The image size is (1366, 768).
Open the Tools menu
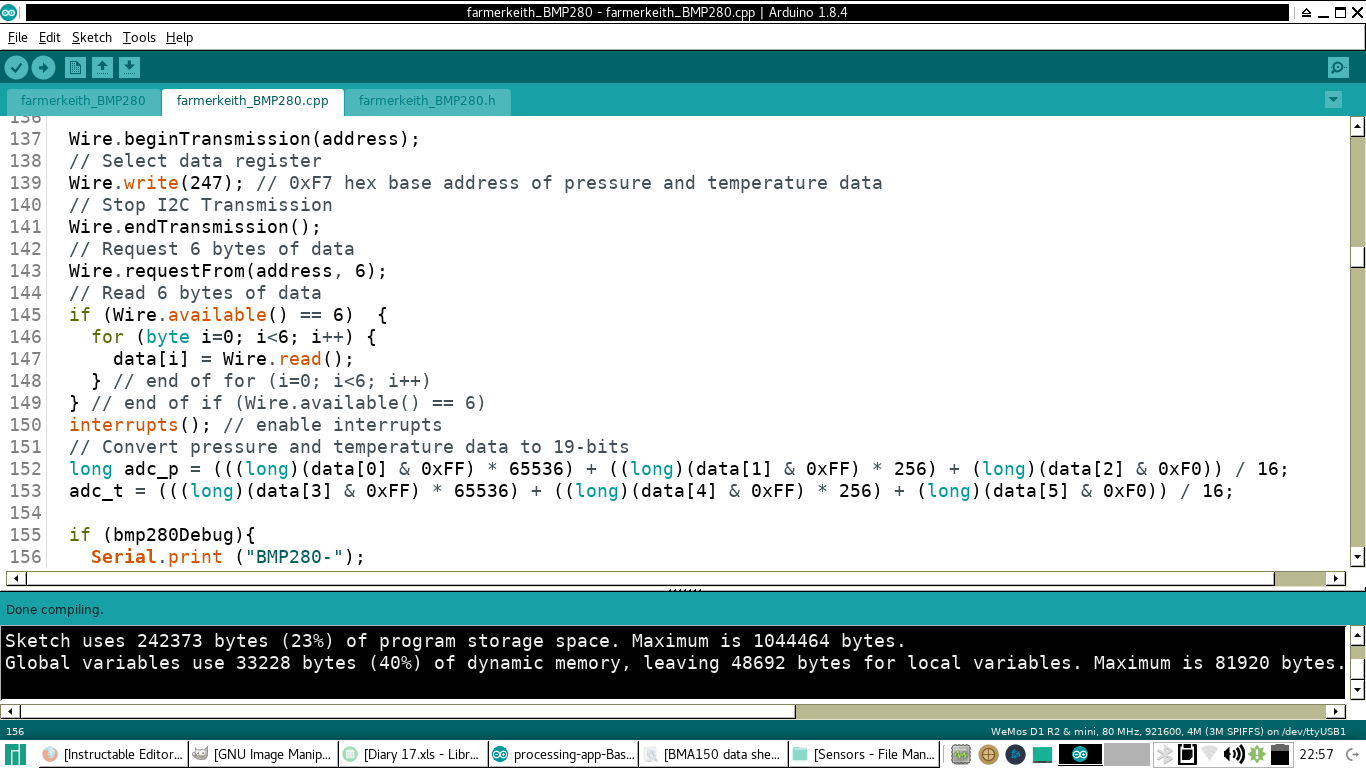tap(139, 37)
